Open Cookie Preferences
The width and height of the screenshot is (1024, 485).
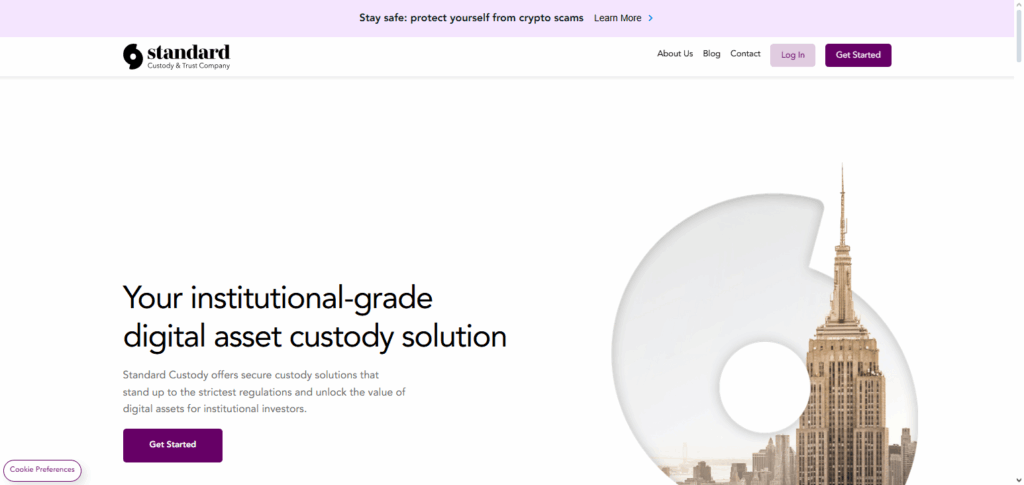pyautogui.click(x=42, y=470)
